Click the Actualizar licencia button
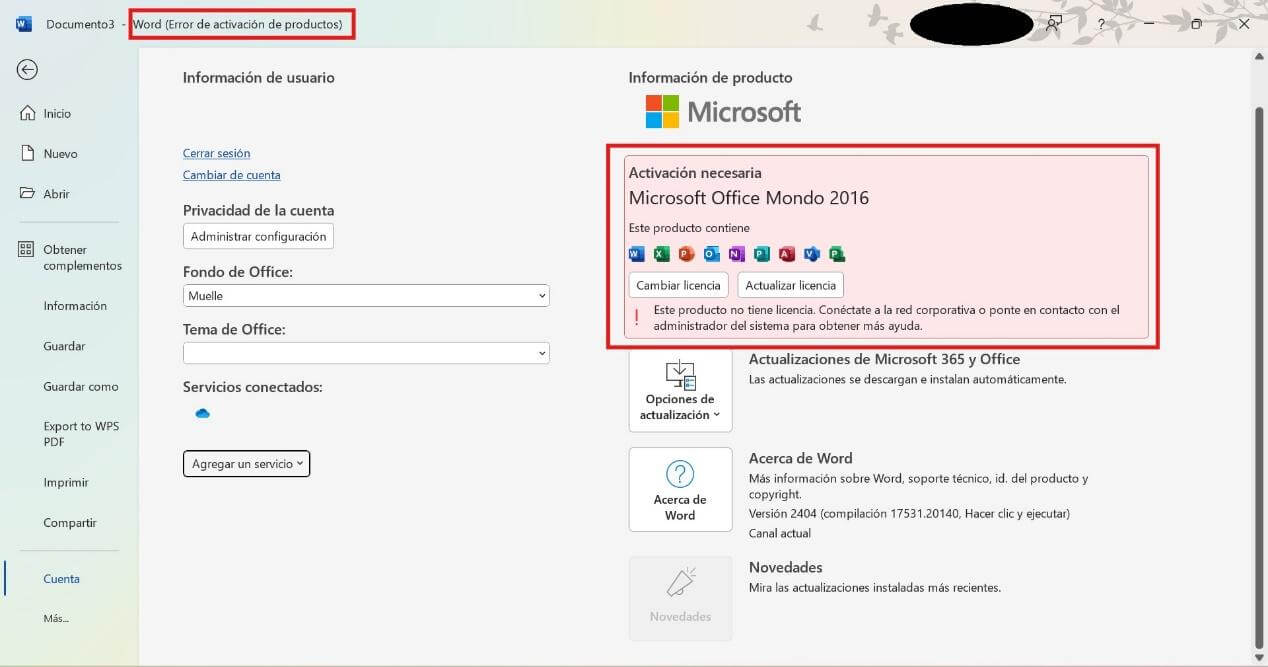 tap(790, 285)
